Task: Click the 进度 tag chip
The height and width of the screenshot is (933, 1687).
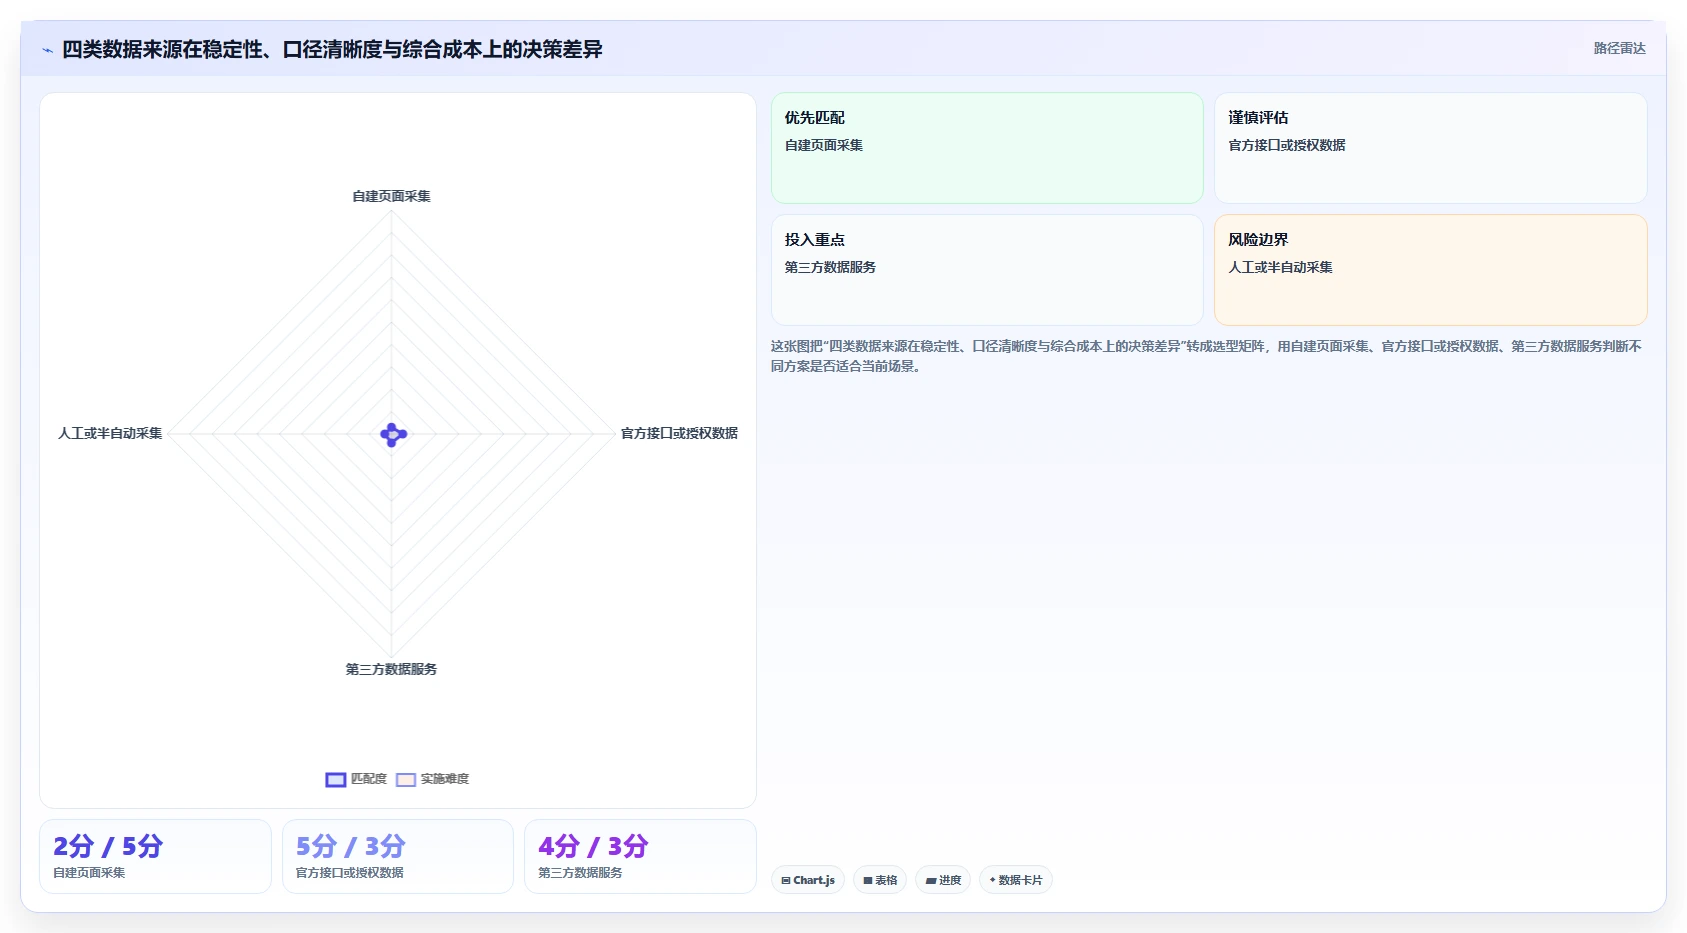Action: pyautogui.click(x=943, y=880)
